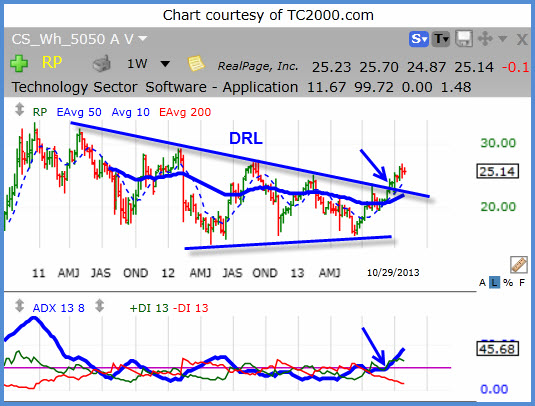This screenshot has width=535, height=406.
Task: Click the blue S sync button
Action: point(419,39)
